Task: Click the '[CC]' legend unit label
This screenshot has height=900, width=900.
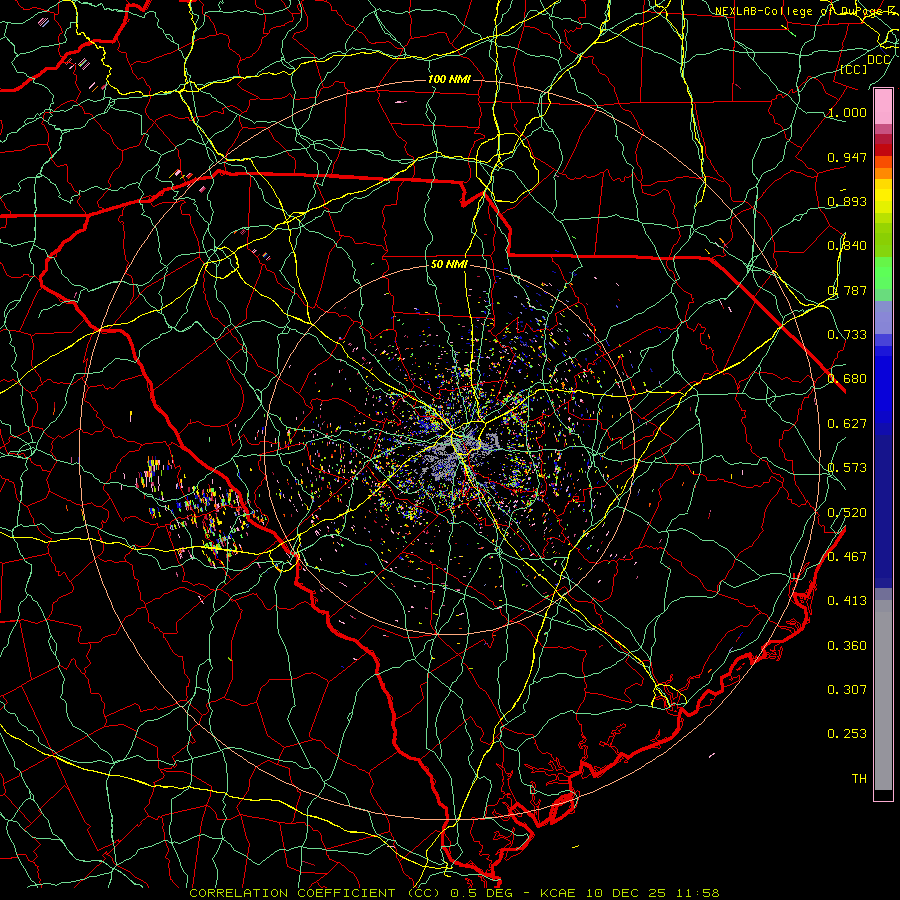Action: pos(854,69)
